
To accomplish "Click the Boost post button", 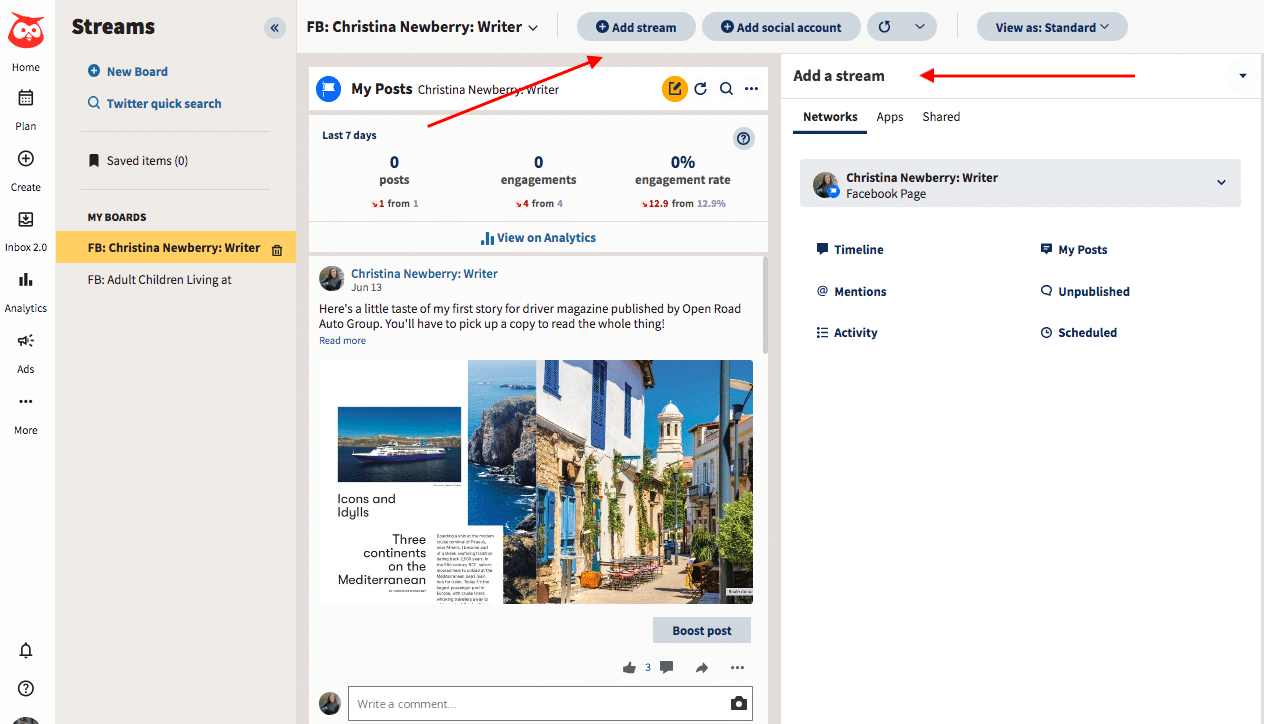I will click(702, 631).
